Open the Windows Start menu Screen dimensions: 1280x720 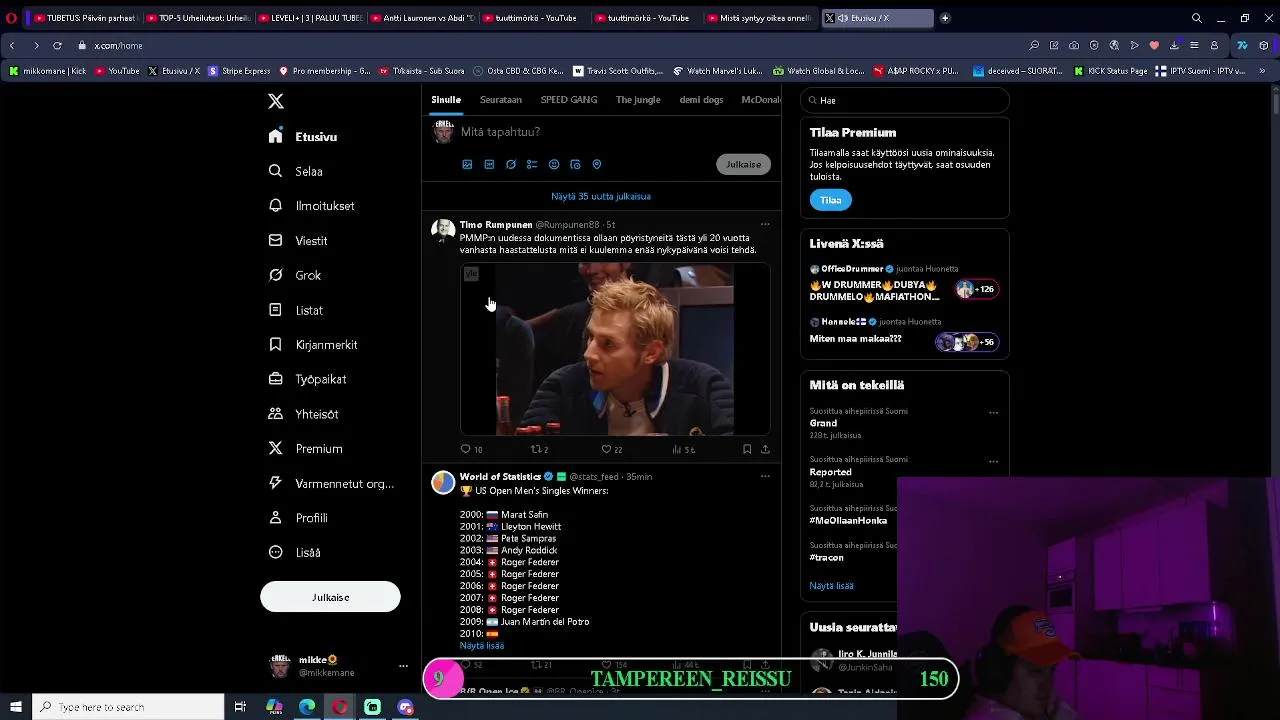click(x=15, y=707)
